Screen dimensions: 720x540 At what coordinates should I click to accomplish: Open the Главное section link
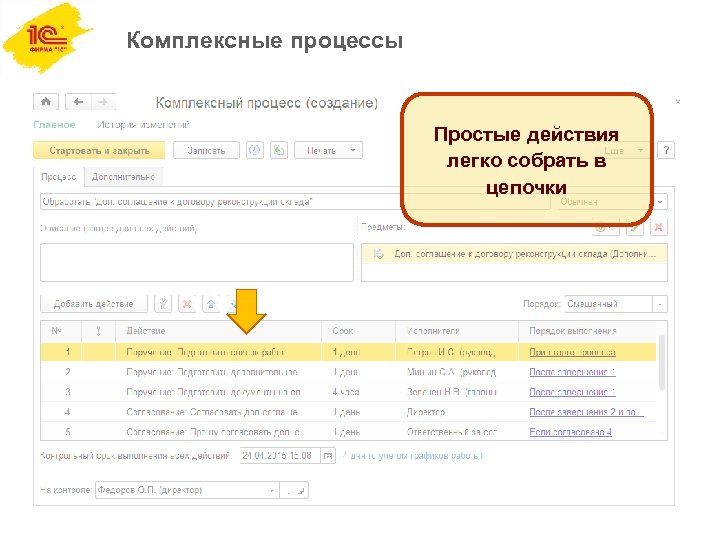click(x=54, y=124)
